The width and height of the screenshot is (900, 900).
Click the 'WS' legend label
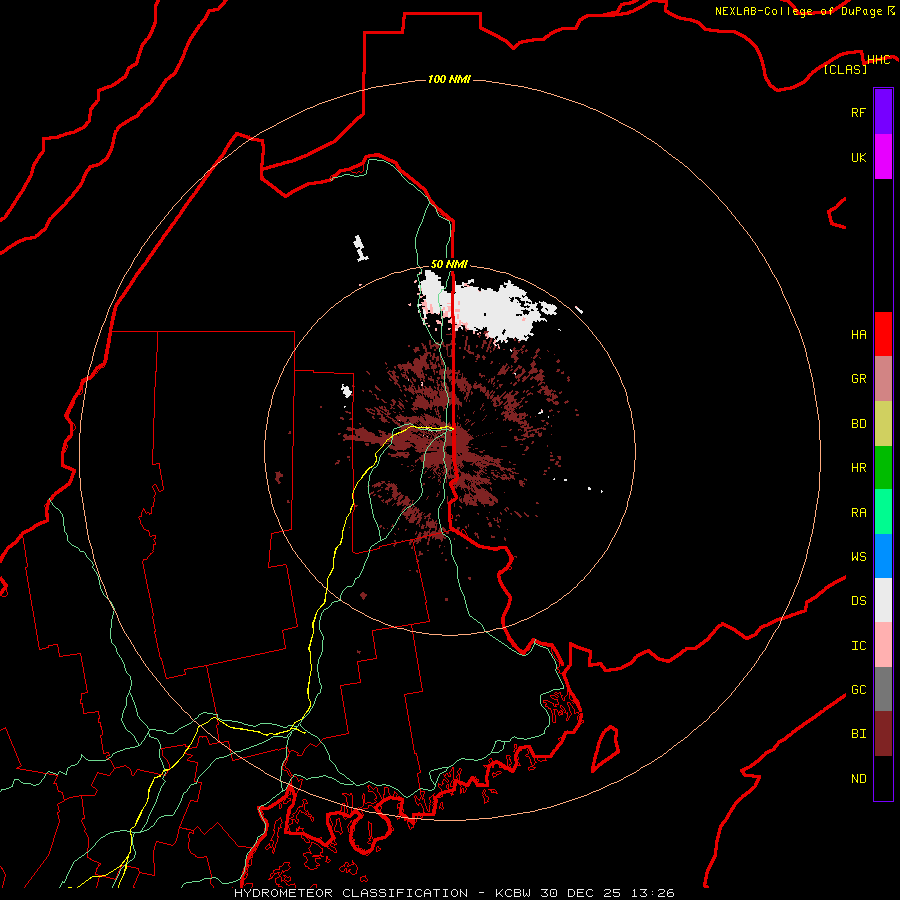(x=858, y=557)
